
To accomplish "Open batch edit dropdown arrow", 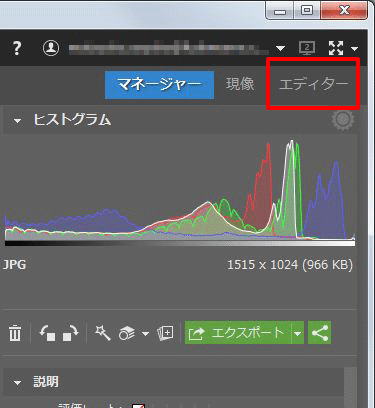I will [x=145, y=333].
